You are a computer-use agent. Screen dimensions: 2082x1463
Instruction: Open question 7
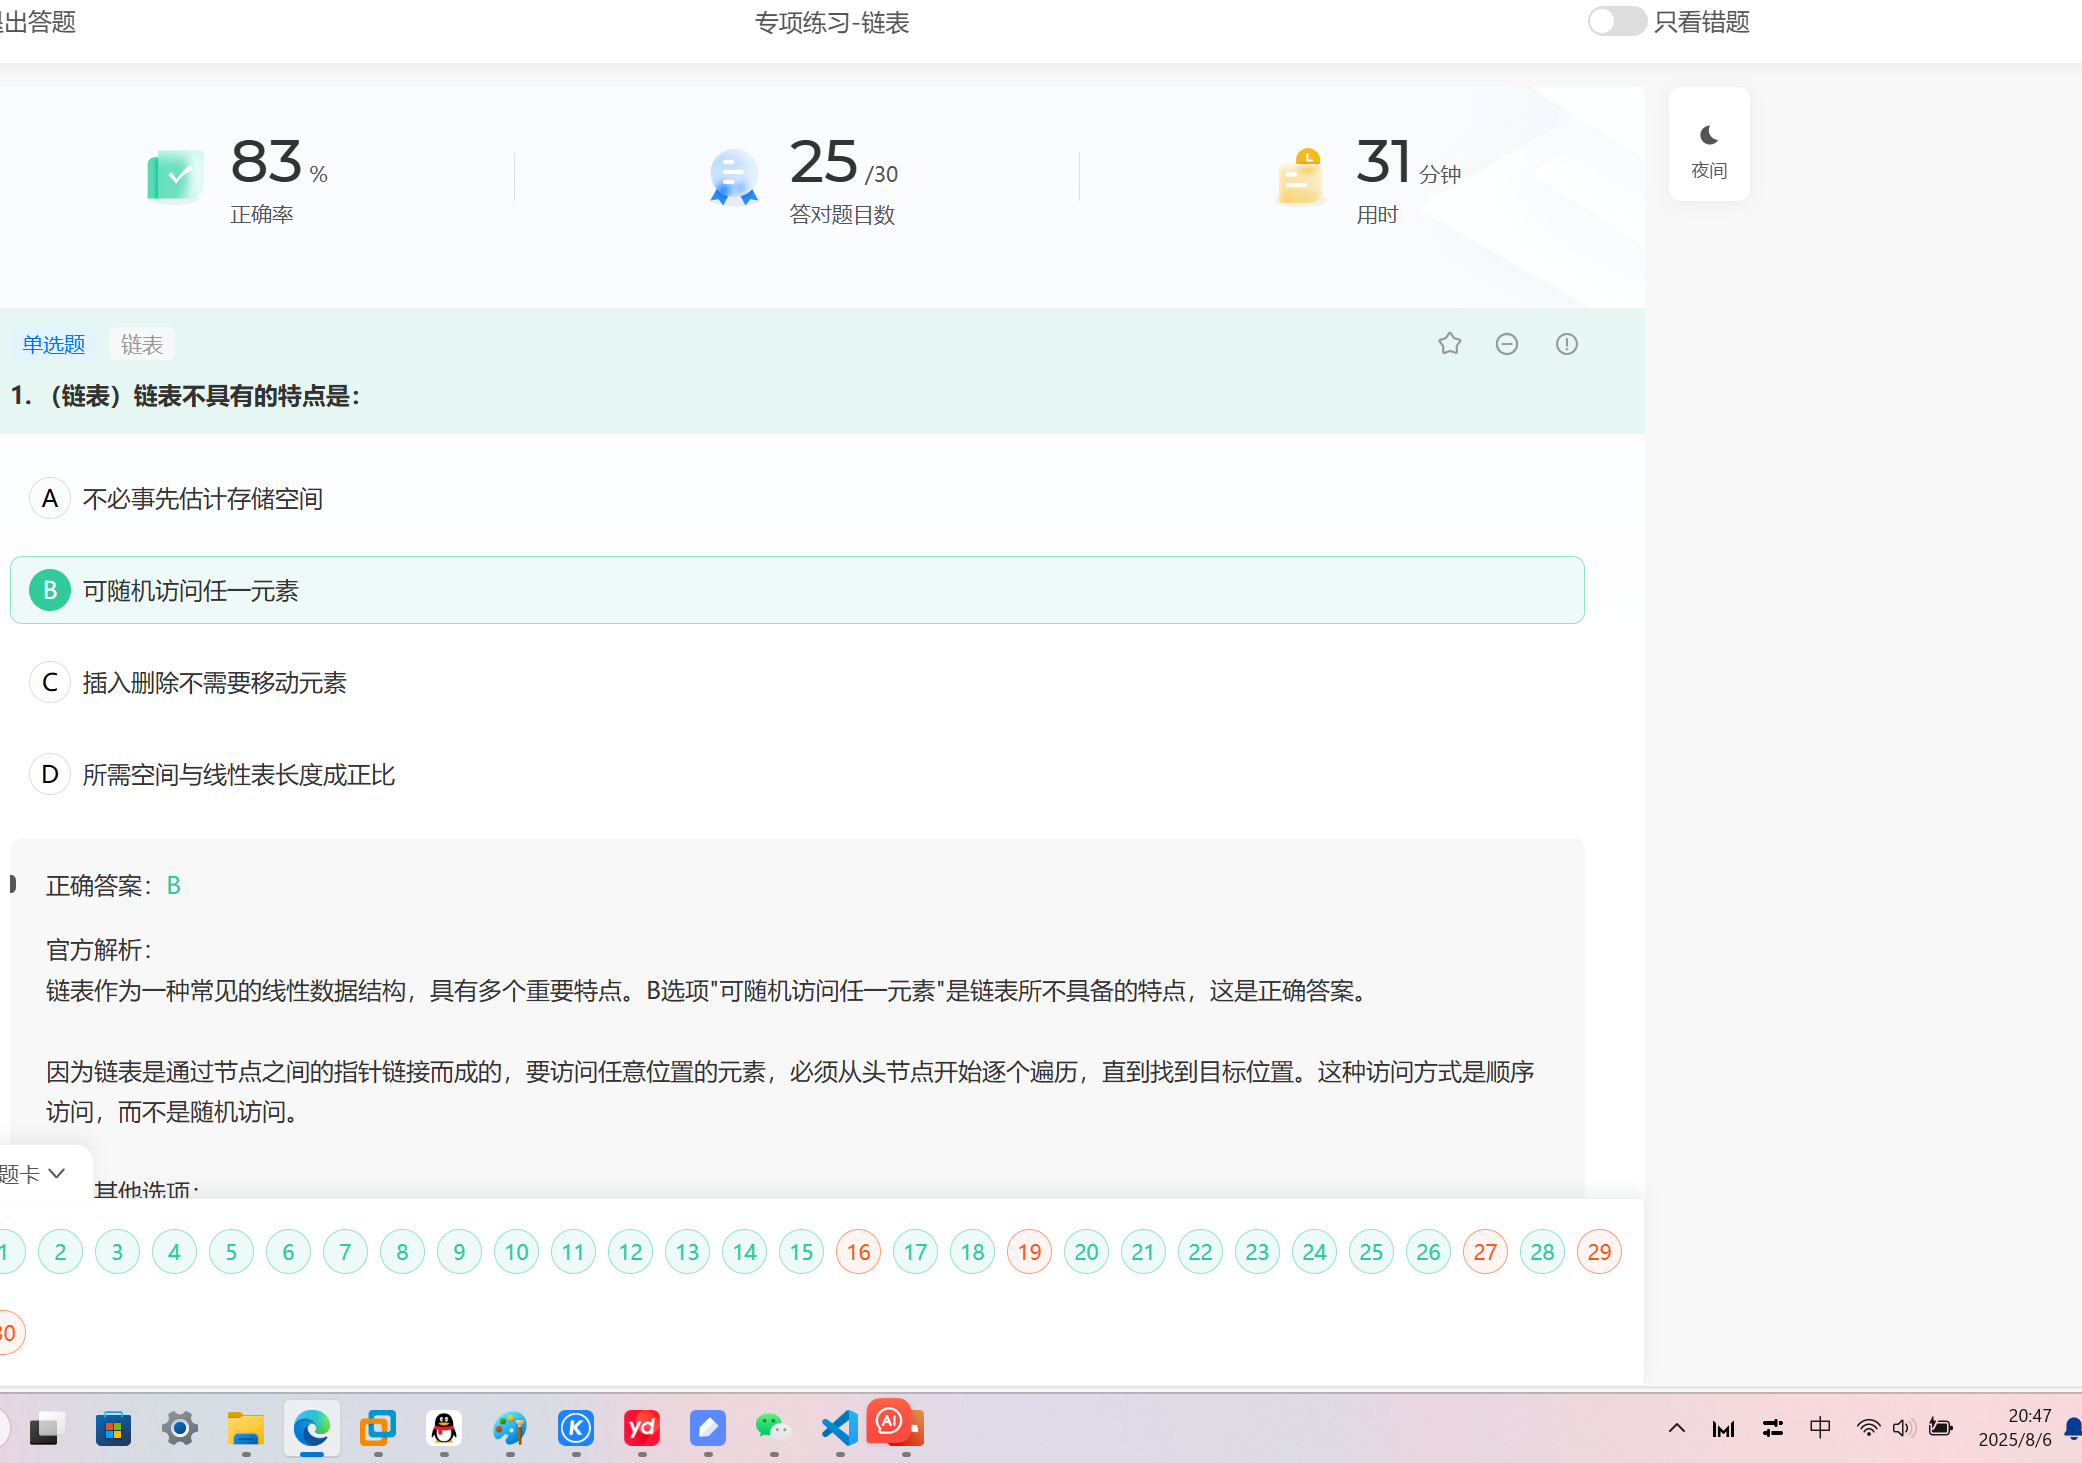pyautogui.click(x=345, y=1252)
